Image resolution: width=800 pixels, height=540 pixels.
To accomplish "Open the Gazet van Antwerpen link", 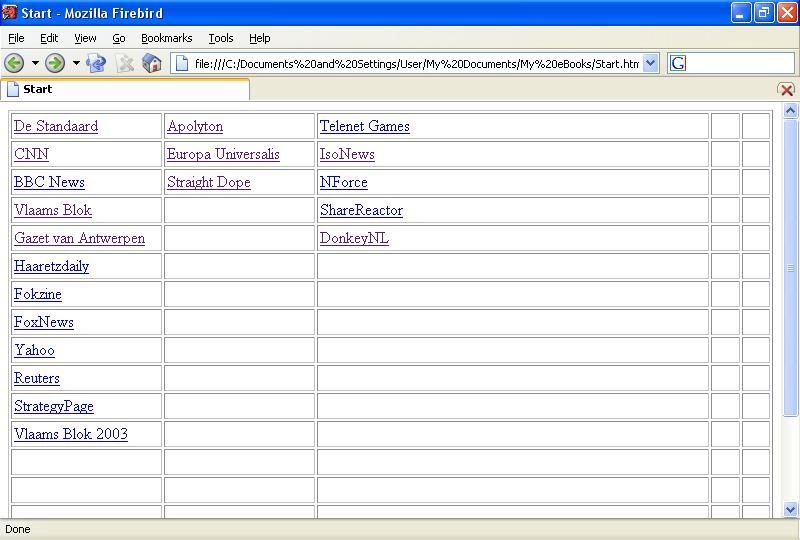I will click(79, 238).
